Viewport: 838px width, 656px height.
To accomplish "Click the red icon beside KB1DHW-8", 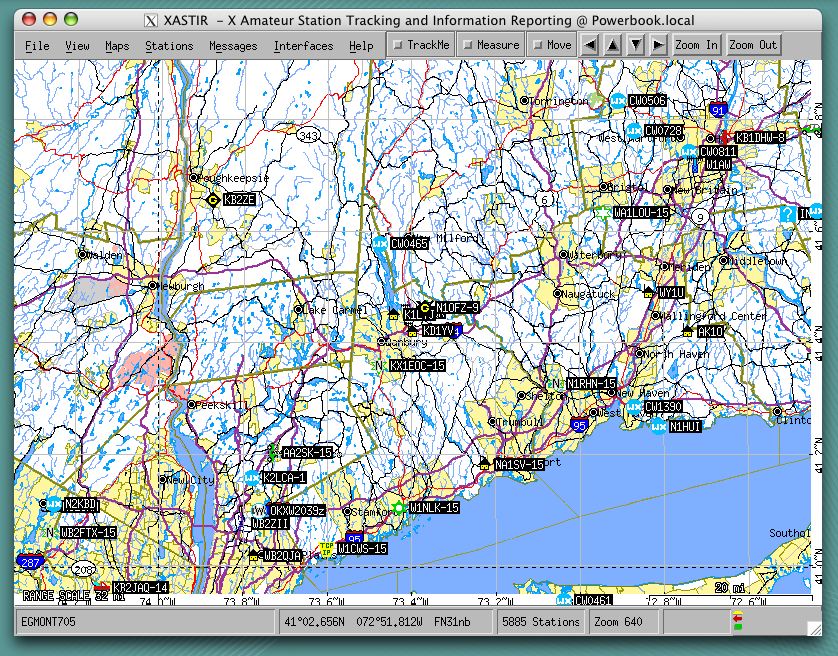I will tap(725, 137).
